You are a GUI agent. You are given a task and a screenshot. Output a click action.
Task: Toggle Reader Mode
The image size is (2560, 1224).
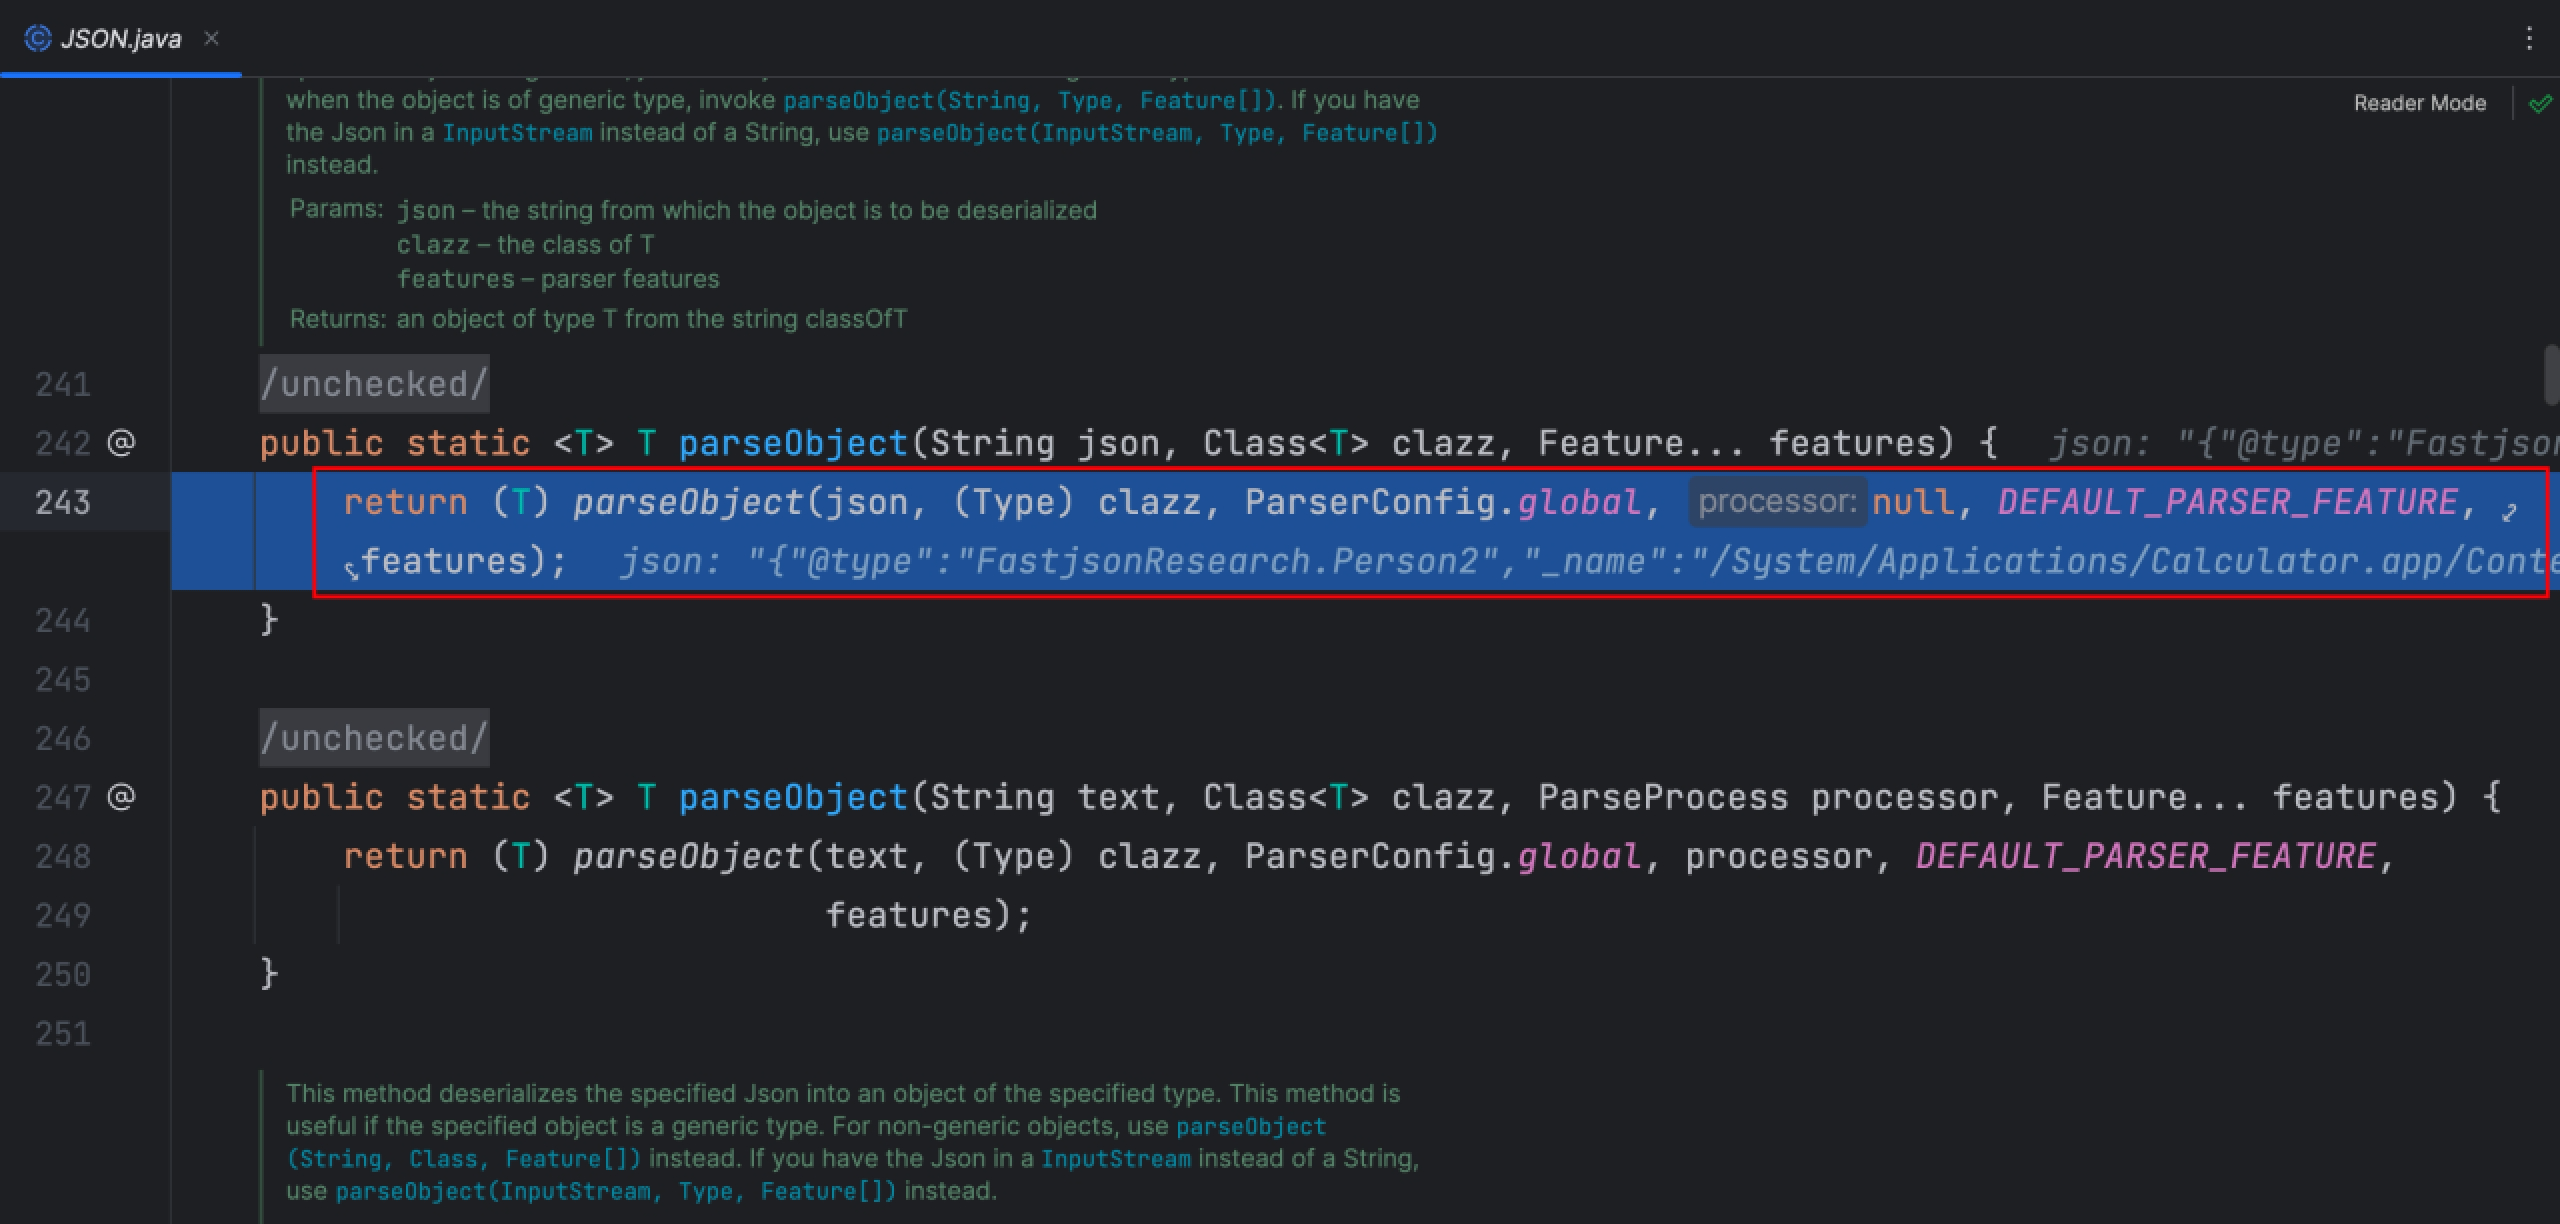[x=2419, y=103]
